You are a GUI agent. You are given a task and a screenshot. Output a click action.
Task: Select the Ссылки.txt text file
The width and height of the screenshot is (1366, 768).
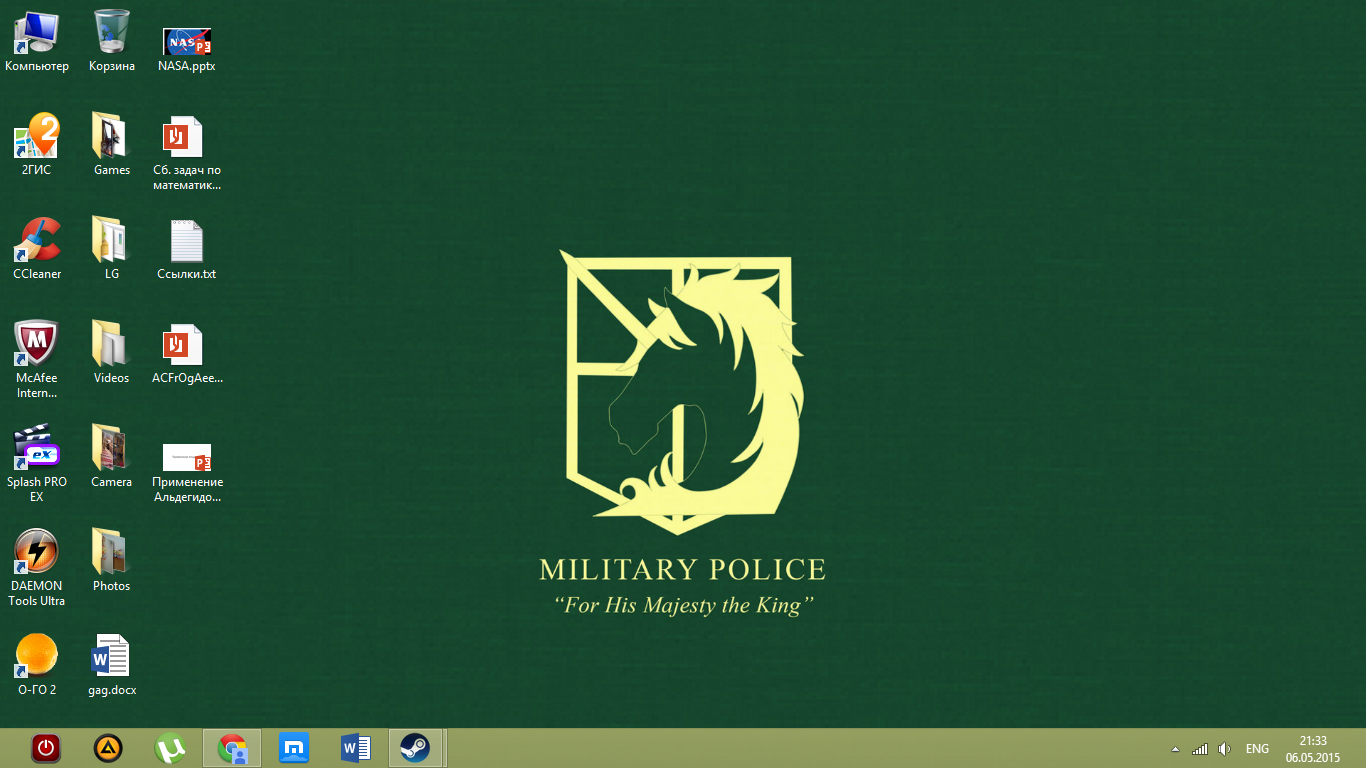tap(187, 249)
